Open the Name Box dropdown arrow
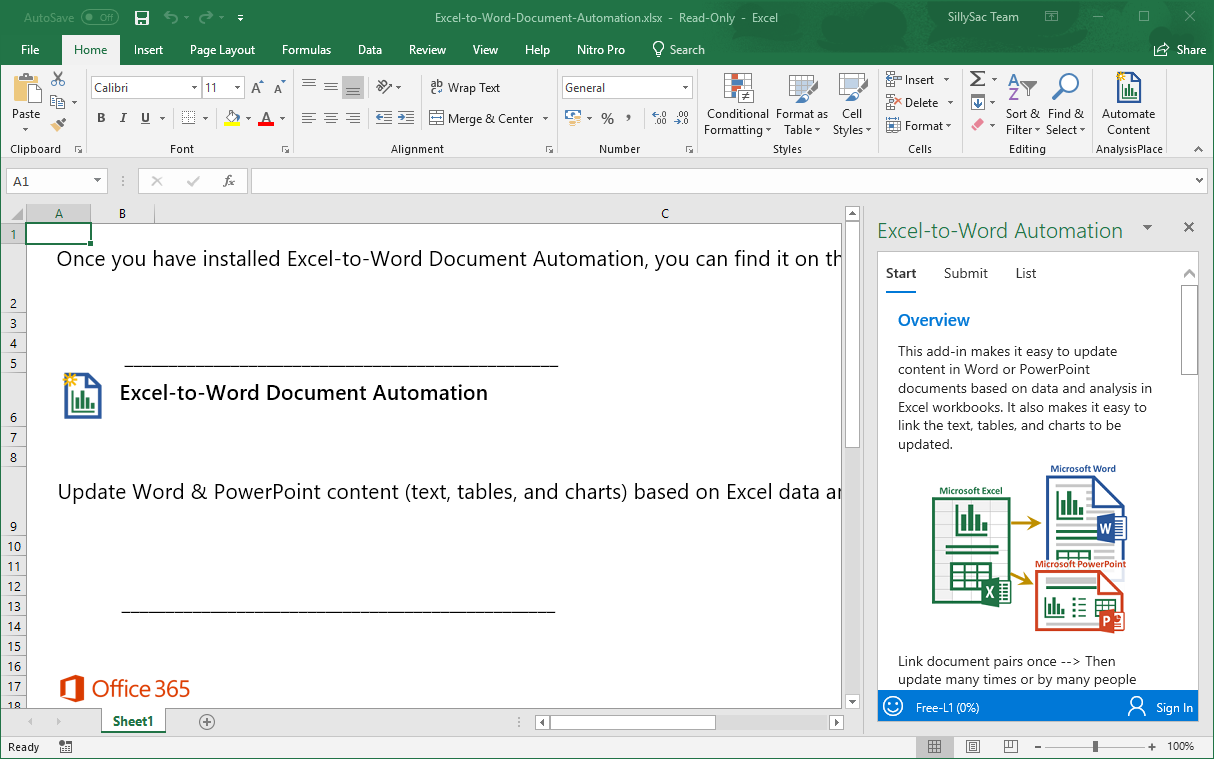Viewport: 1214px width, 759px height. [x=97, y=181]
